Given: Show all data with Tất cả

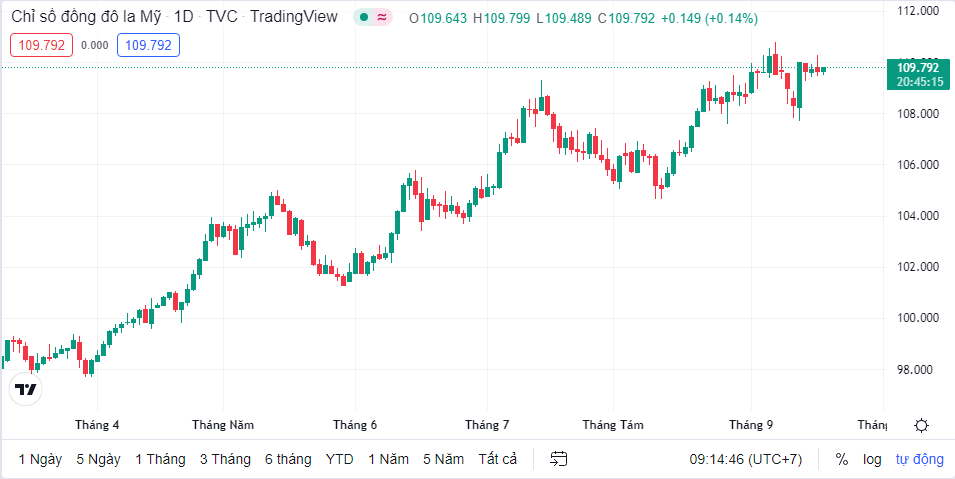Looking at the screenshot, I should coord(498,459).
